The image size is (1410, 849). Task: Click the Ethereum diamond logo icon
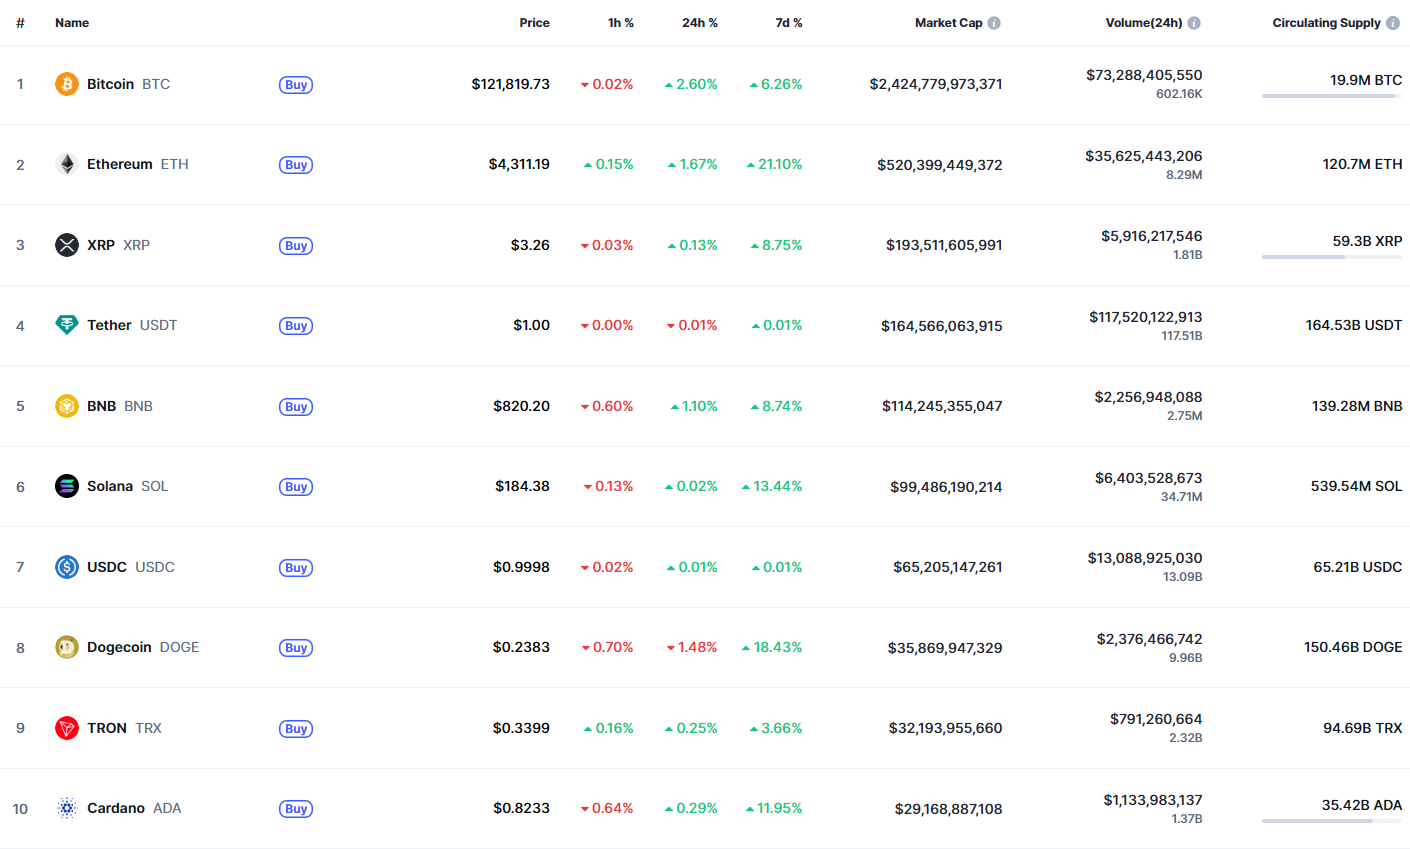(x=67, y=164)
